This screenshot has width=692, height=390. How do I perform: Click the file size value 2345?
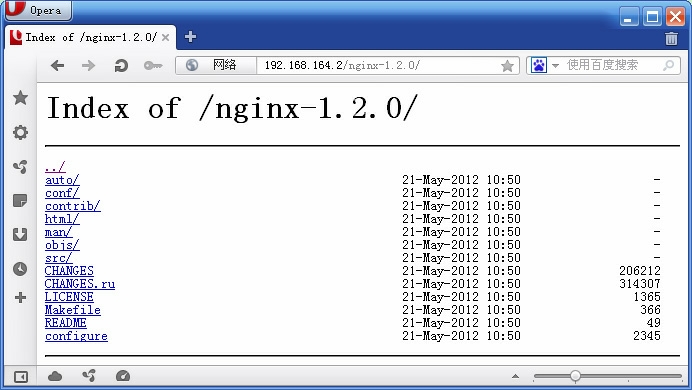647,336
